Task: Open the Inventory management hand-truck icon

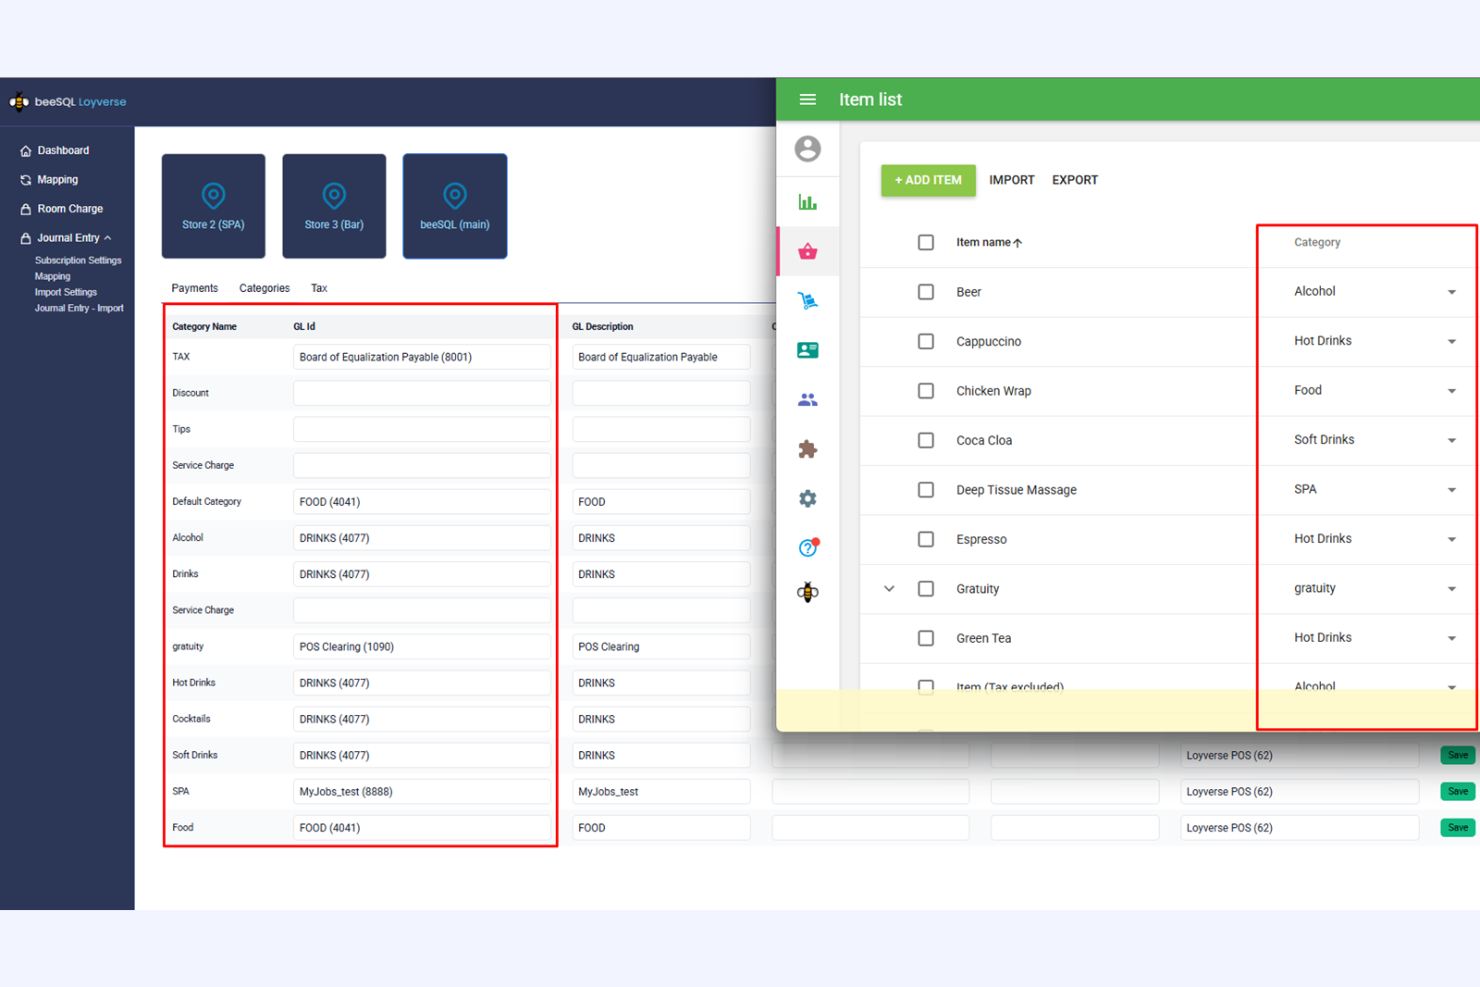Action: [808, 300]
